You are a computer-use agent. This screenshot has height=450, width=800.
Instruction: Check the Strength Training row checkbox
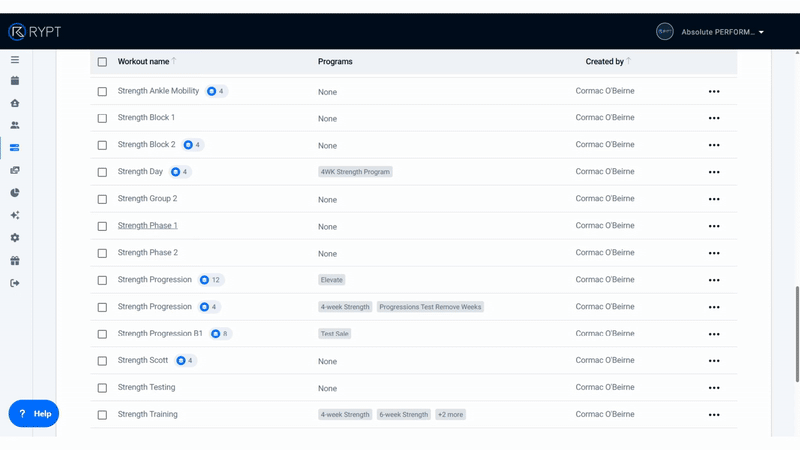102,415
